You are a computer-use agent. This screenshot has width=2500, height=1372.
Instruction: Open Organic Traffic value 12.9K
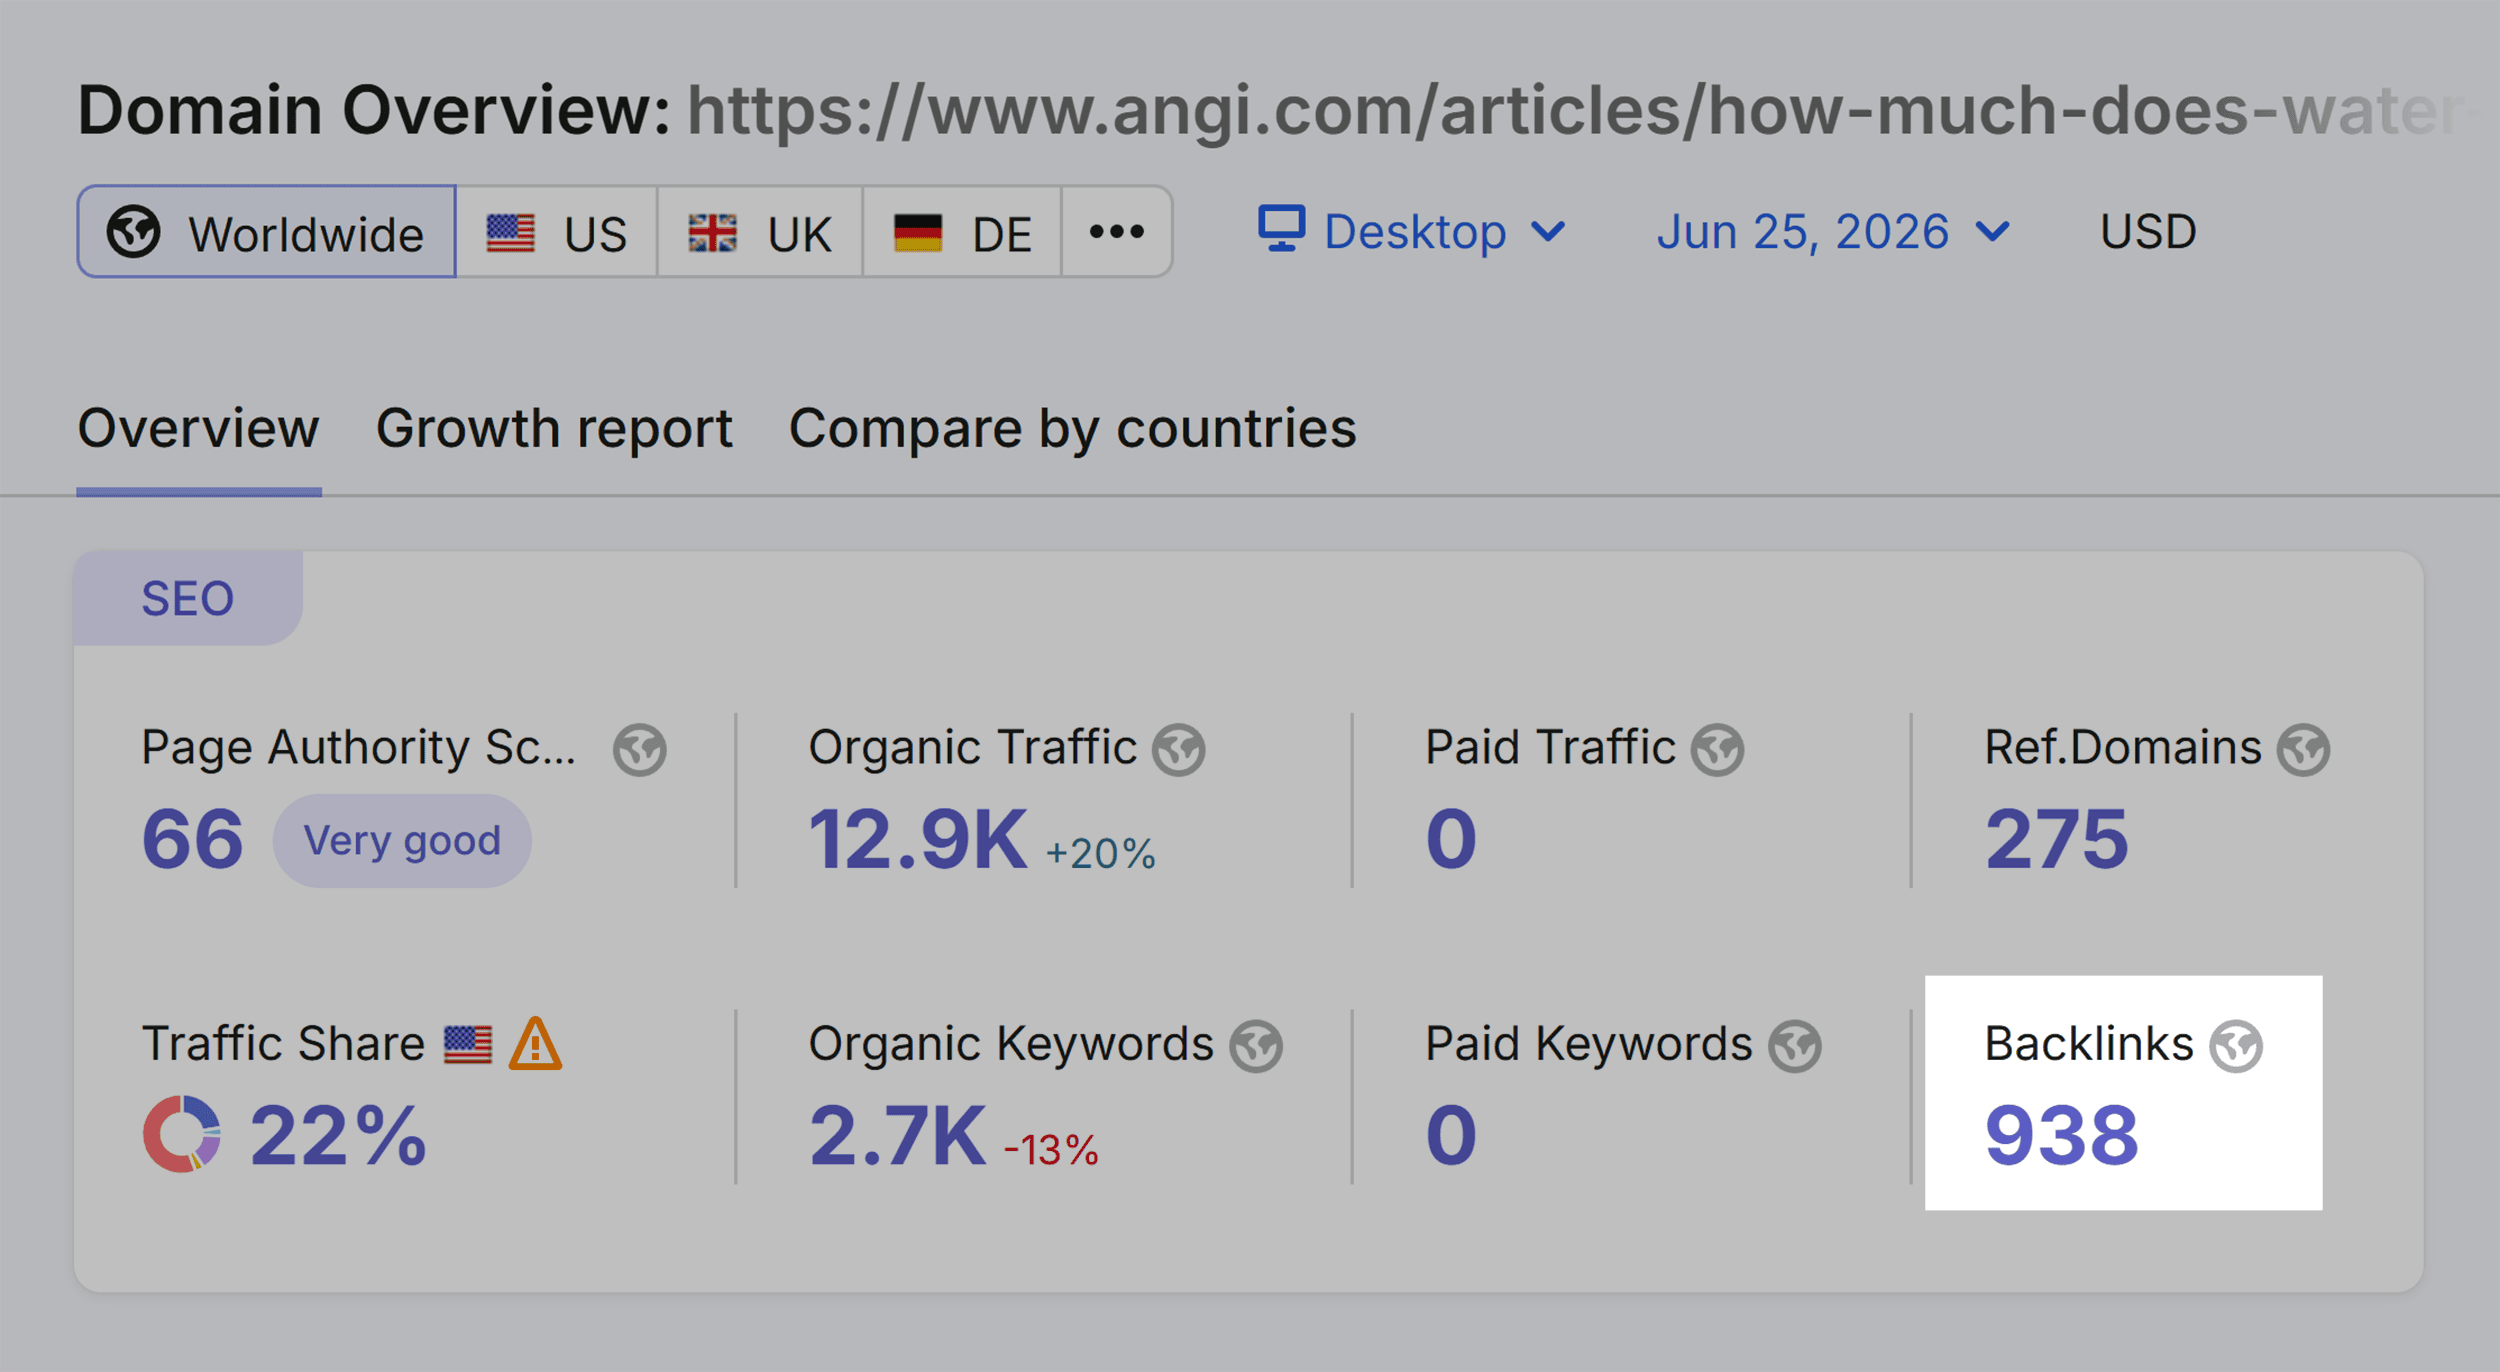[917, 839]
